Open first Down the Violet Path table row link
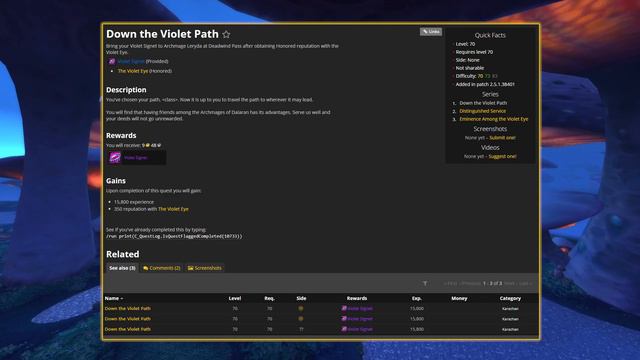The width and height of the screenshot is (640, 360). (x=128, y=309)
